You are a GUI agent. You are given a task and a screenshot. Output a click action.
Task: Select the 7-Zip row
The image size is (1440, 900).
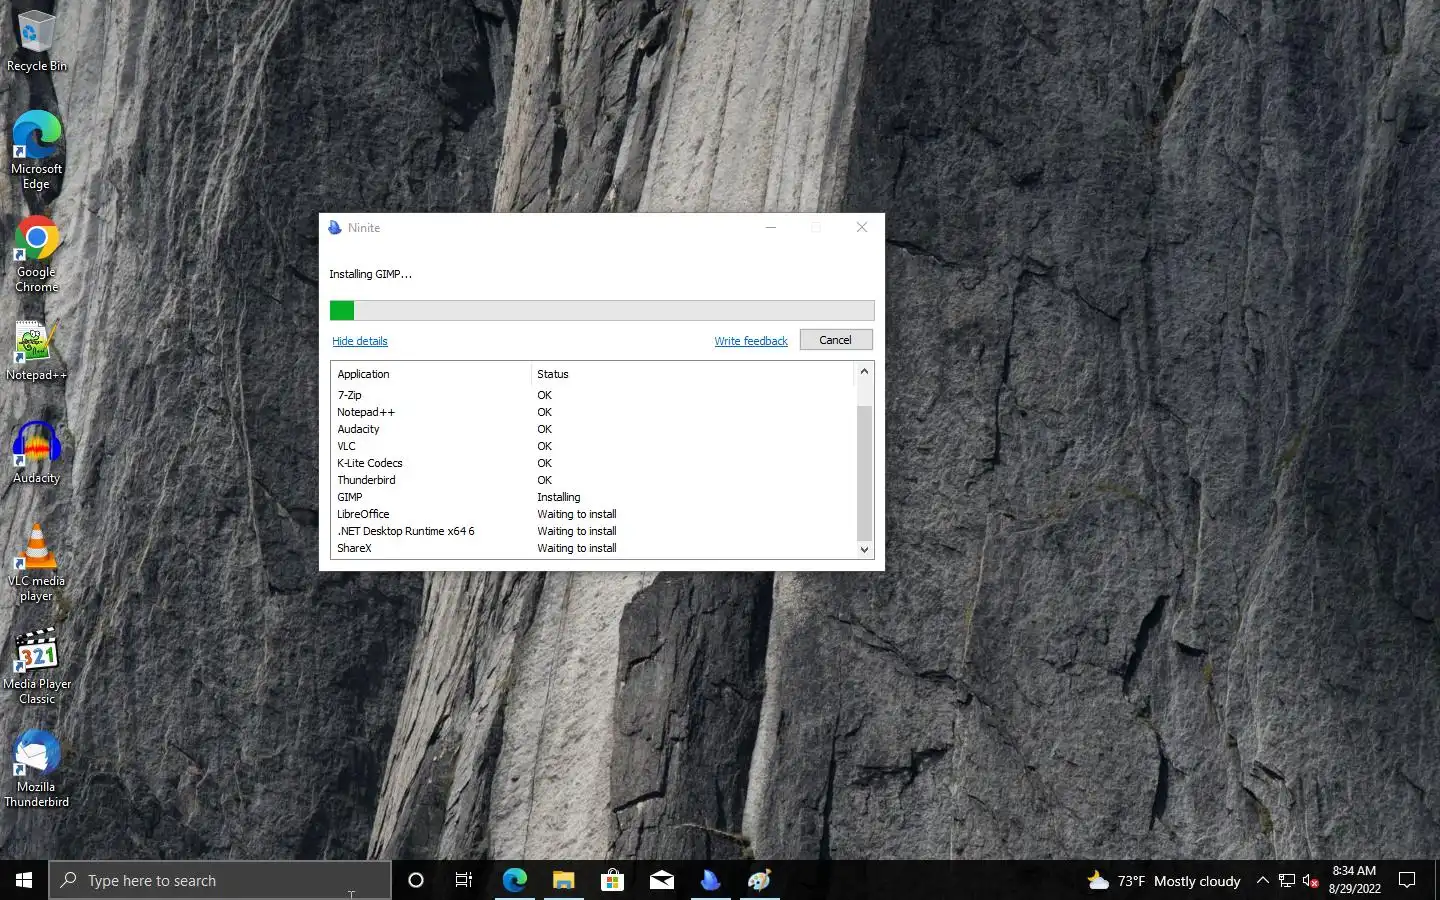point(593,395)
